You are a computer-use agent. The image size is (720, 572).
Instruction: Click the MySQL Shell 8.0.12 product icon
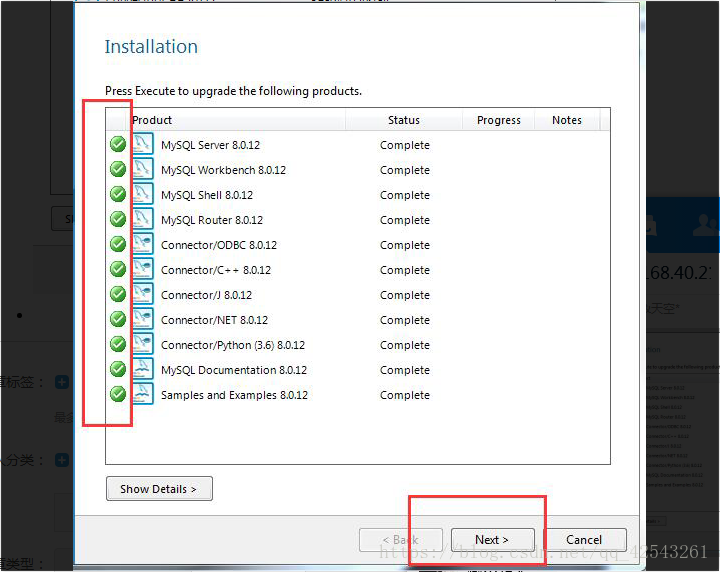[x=143, y=194]
